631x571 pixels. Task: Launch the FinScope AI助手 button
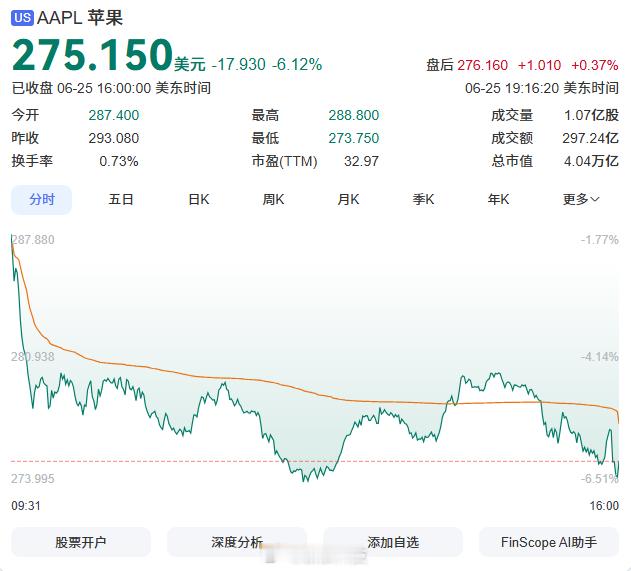549,542
